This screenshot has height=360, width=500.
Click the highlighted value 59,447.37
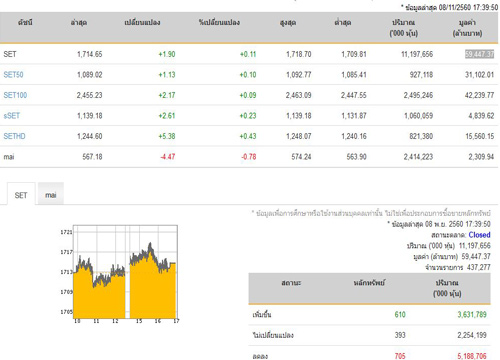(479, 54)
